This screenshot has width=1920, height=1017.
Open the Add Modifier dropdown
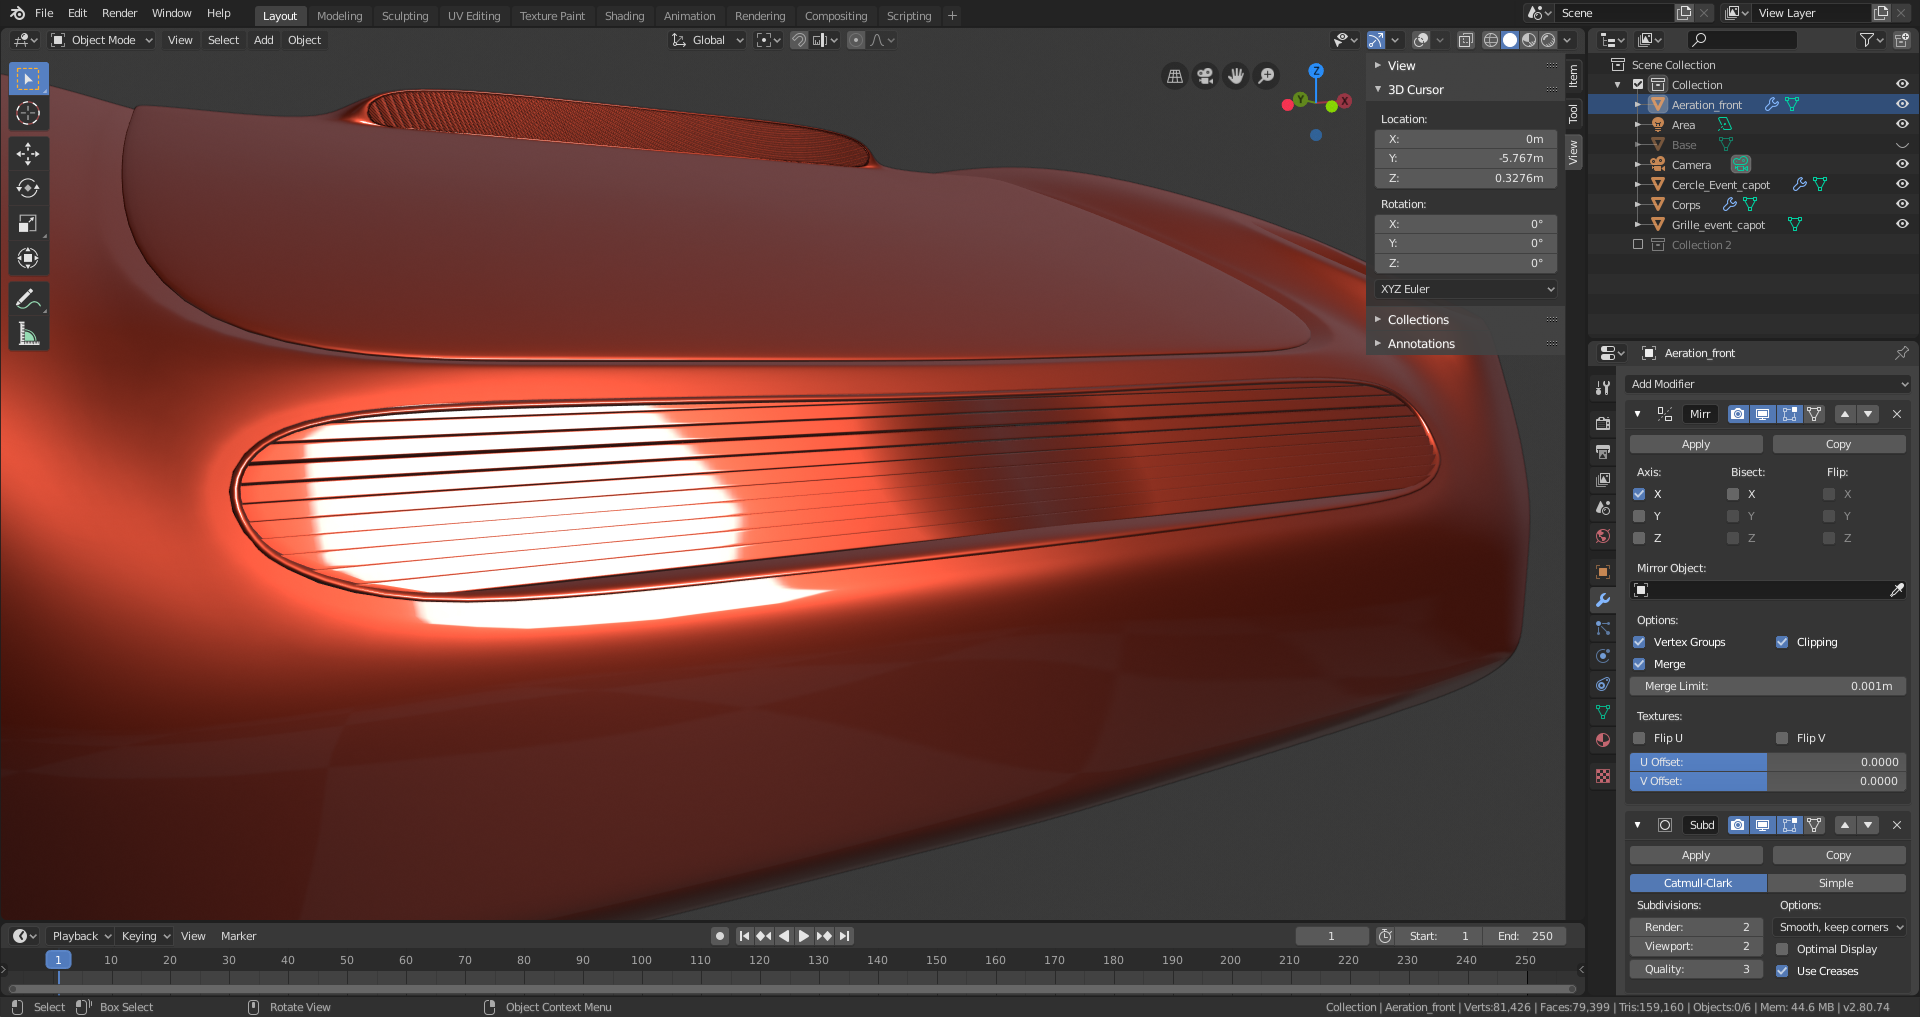point(1768,384)
